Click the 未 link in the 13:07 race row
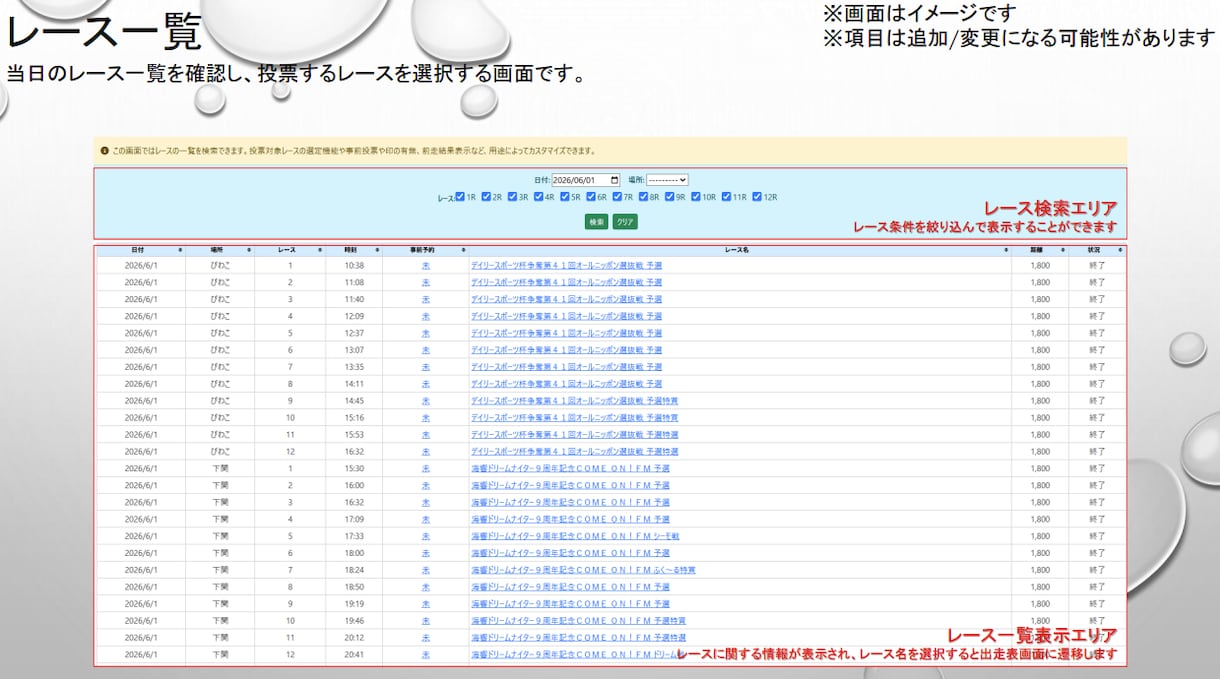This screenshot has height=679, width=1220. [425, 350]
